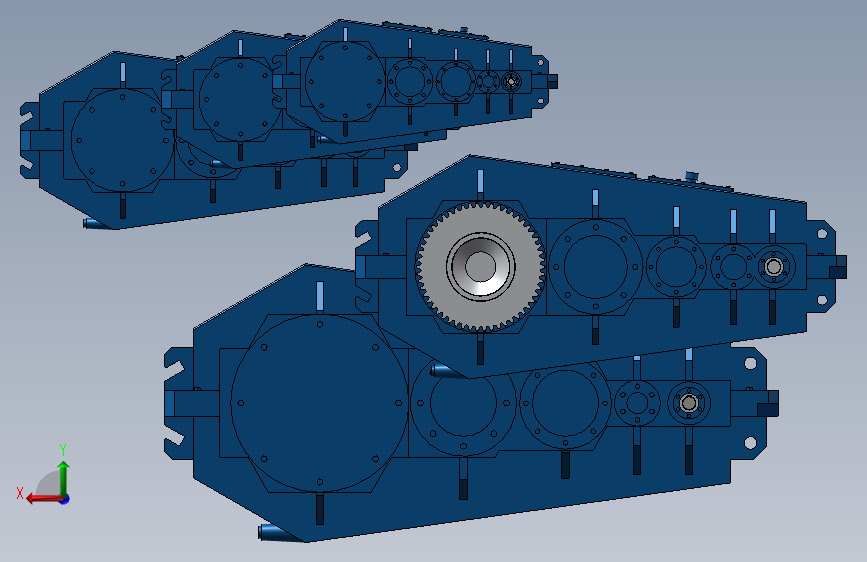Click the green Y label of the triad
Screen dimensions: 867x562
63,450
